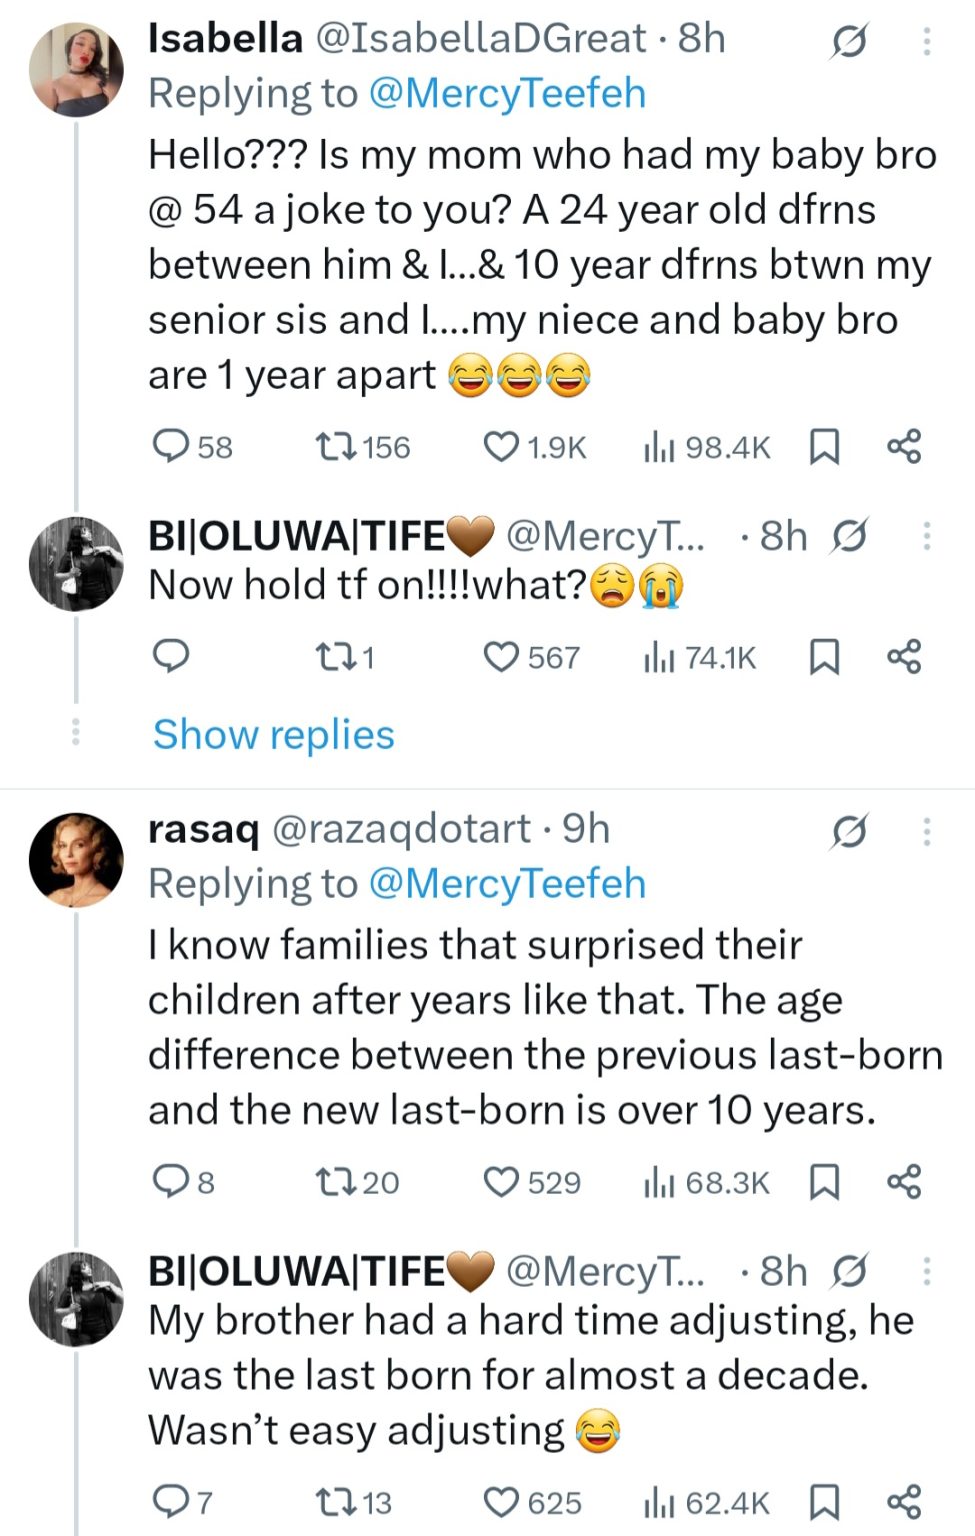The width and height of the screenshot is (975, 1536).
Task: Open more menu on "My brother" reply
Action: click(x=927, y=1271)
